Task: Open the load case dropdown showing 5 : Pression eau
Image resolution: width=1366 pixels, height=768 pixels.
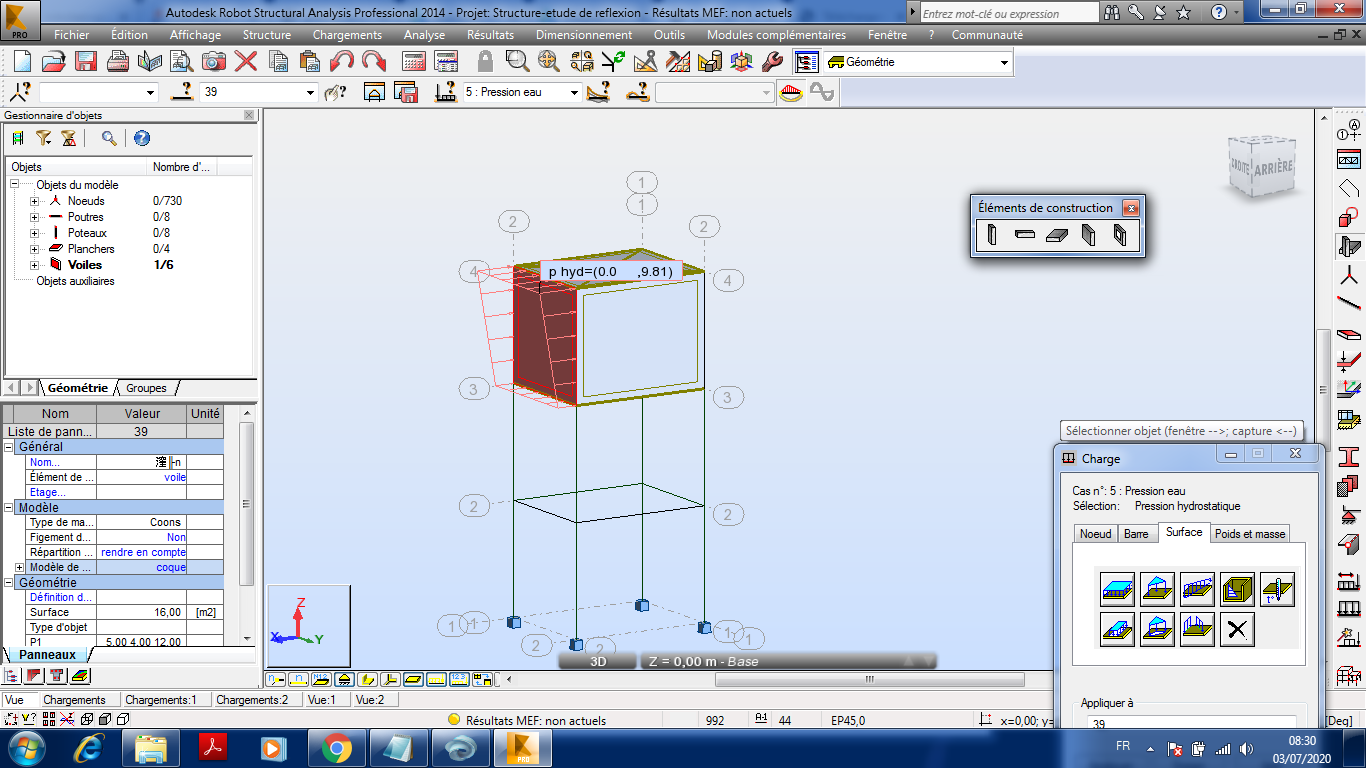Action: pos(574,92)
